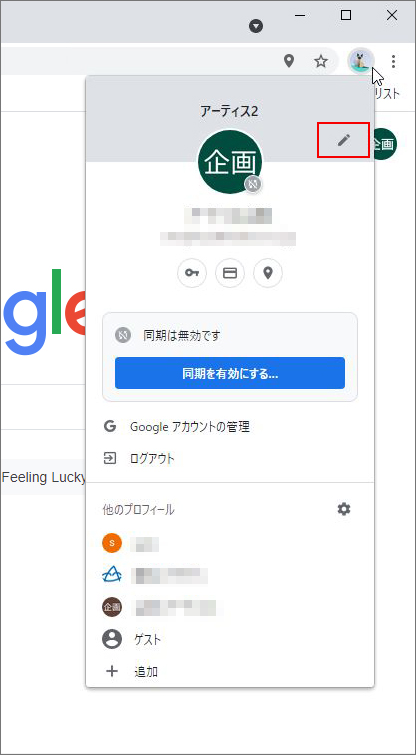Switch to the brown 企画 profile

pyautogui.click(x=230, y=608)
